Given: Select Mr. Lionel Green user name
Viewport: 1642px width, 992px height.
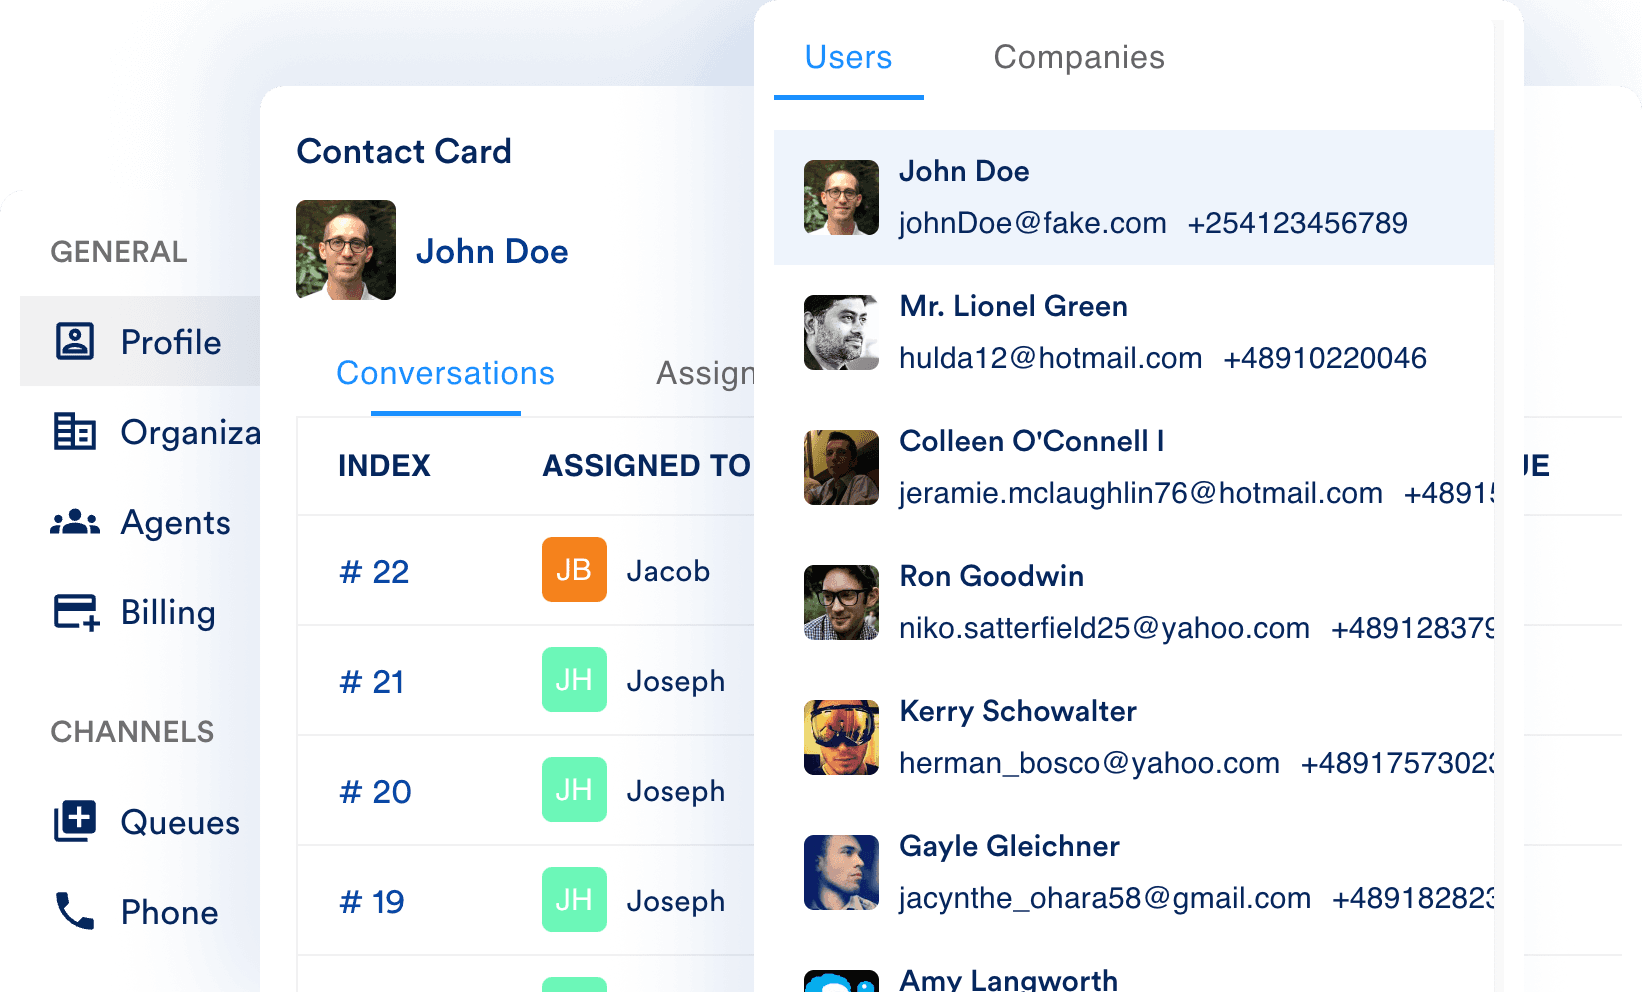Looking at the screenshot, I should click(1013, 306).
